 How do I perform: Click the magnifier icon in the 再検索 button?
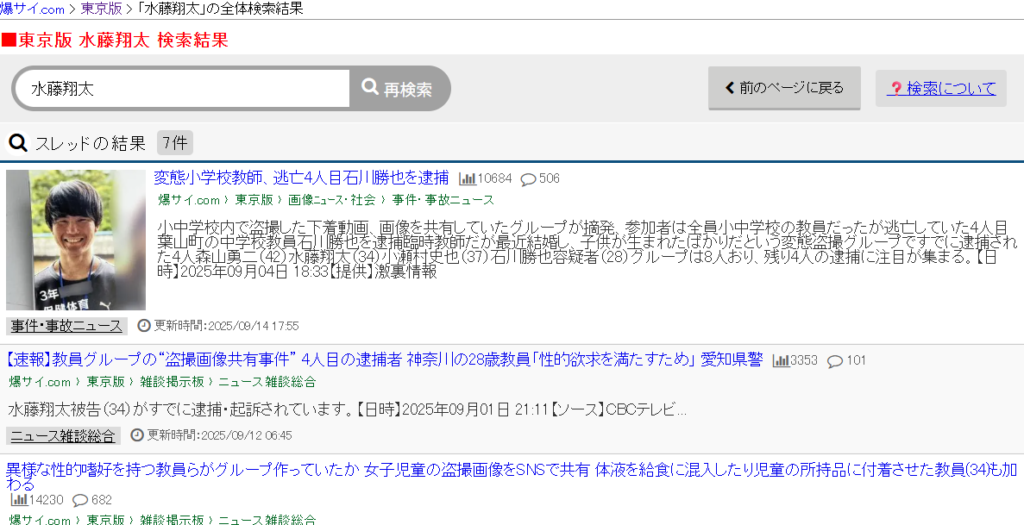point(370,88)
